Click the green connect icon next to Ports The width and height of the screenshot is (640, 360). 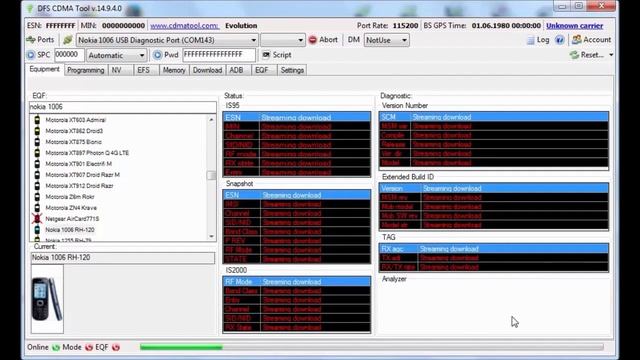67,40
